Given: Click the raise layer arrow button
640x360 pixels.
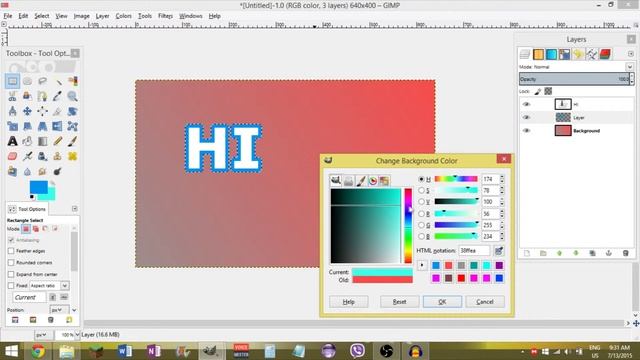Looking at the screenshot, I should click(x=560, y=253).
